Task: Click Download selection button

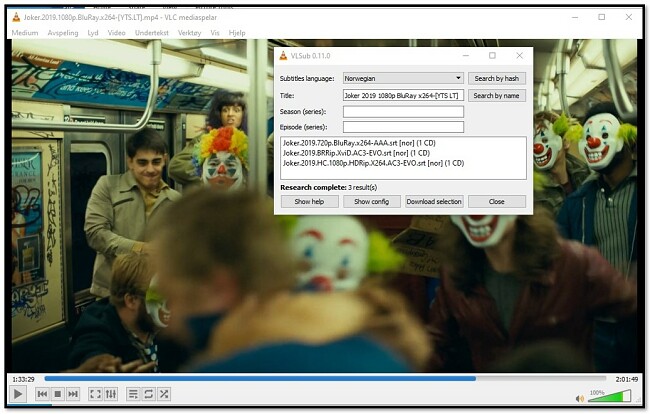Action: click(x=434, y=201)
